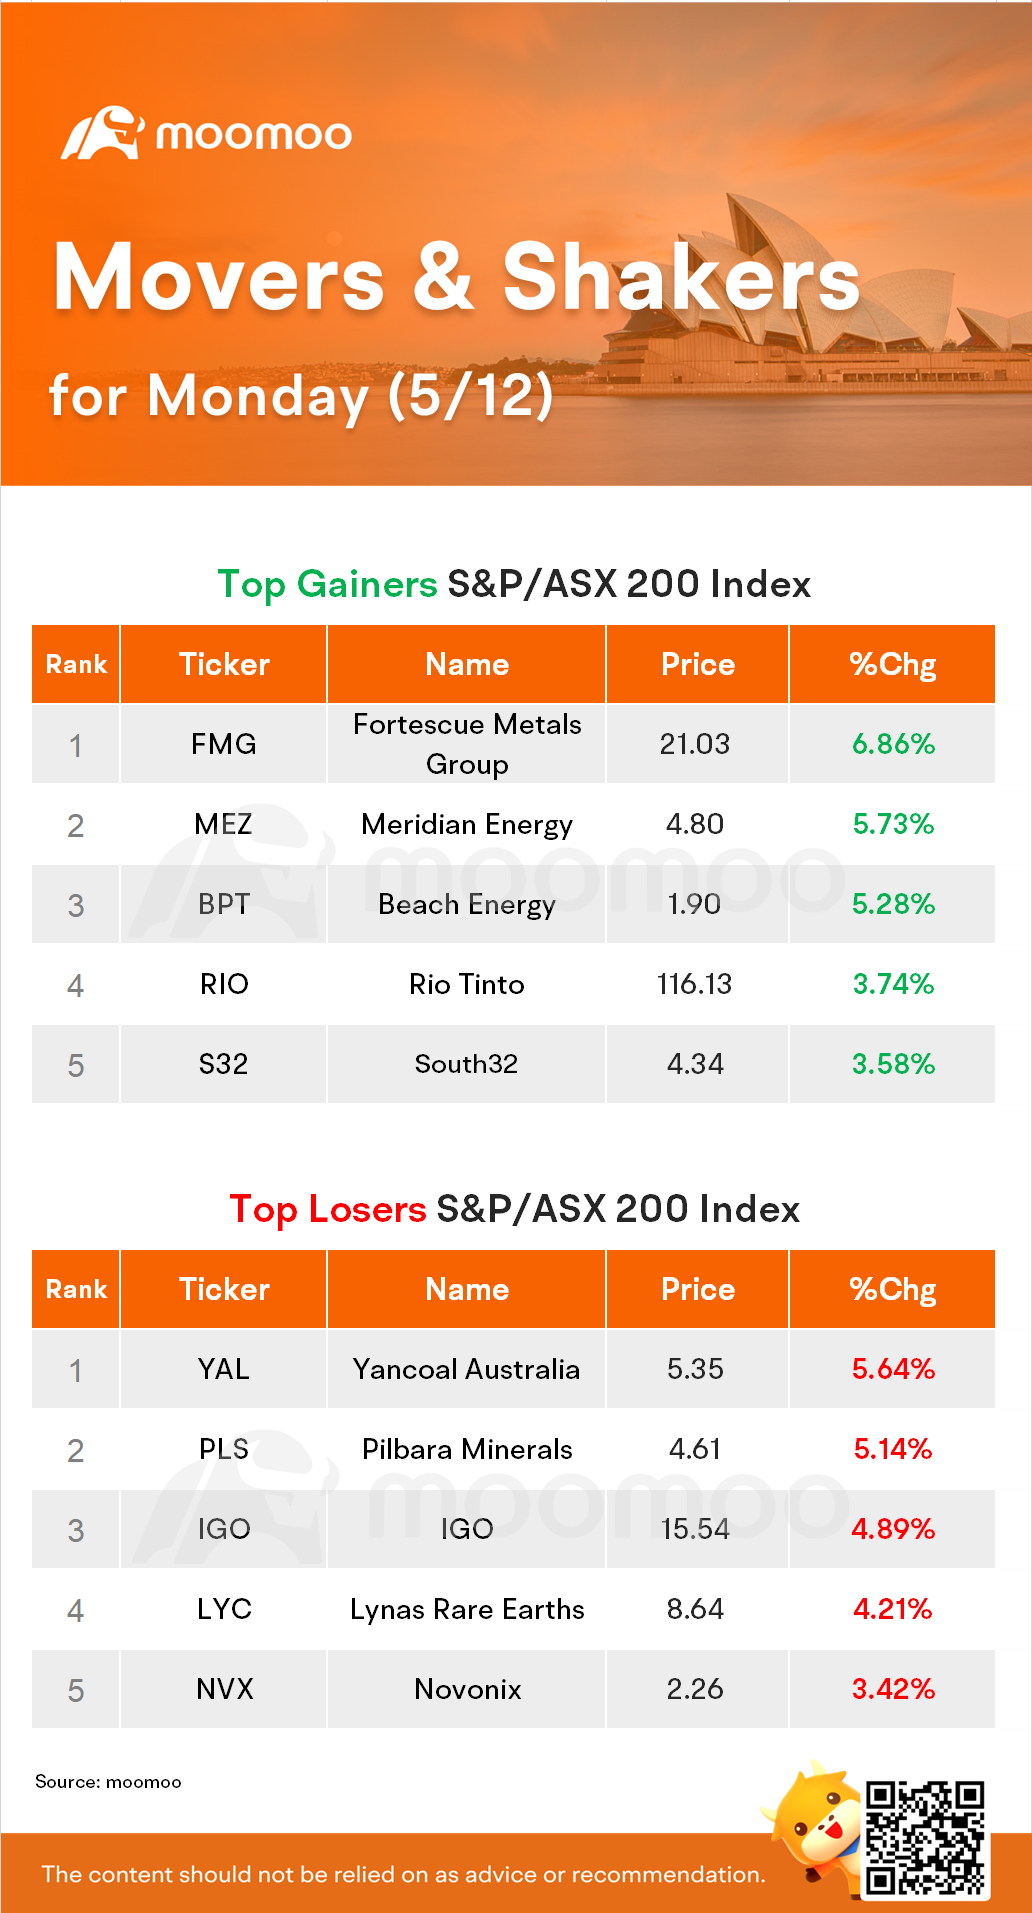
Task: Click the 'for Monday (5/12)' subtitle
Action: point(301,396)
